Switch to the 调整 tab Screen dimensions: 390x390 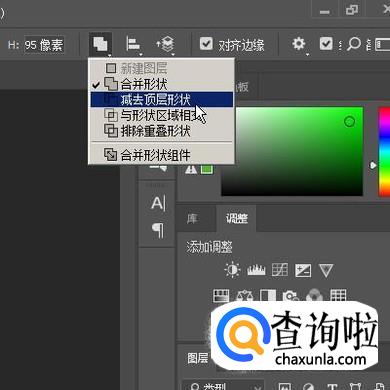point(237,219)
